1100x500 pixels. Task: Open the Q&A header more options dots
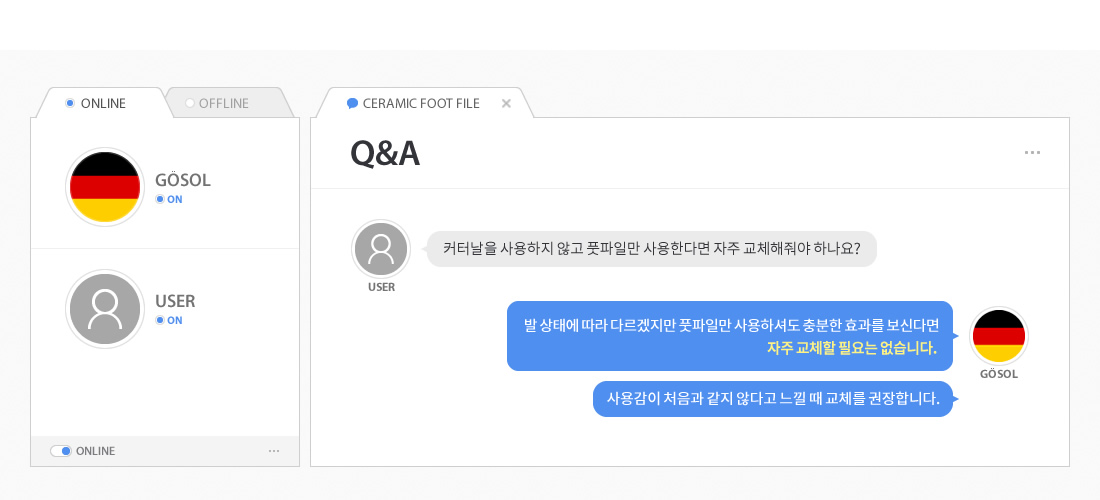click(1033, 153)
